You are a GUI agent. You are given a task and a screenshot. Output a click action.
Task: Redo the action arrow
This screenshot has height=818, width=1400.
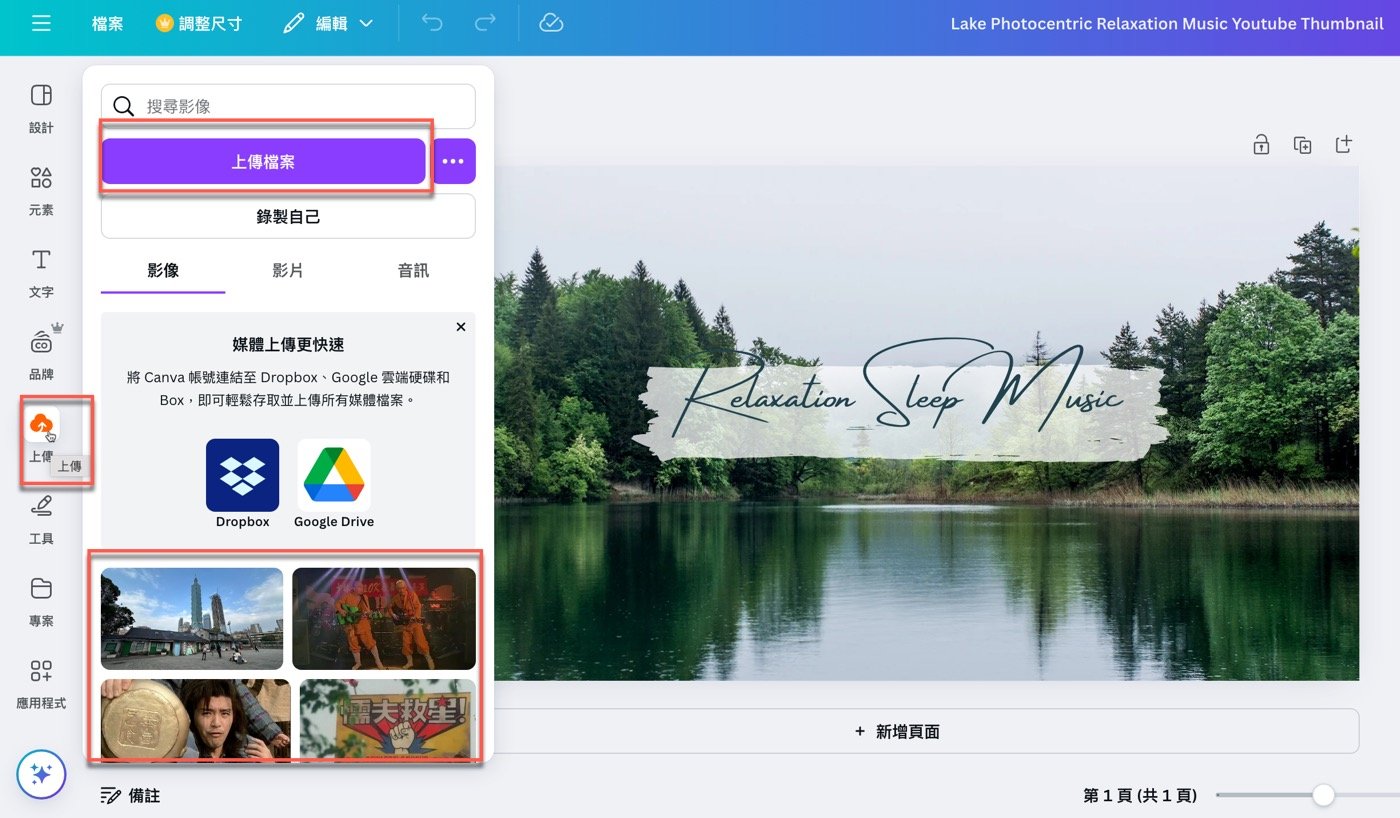pos(485,23)
